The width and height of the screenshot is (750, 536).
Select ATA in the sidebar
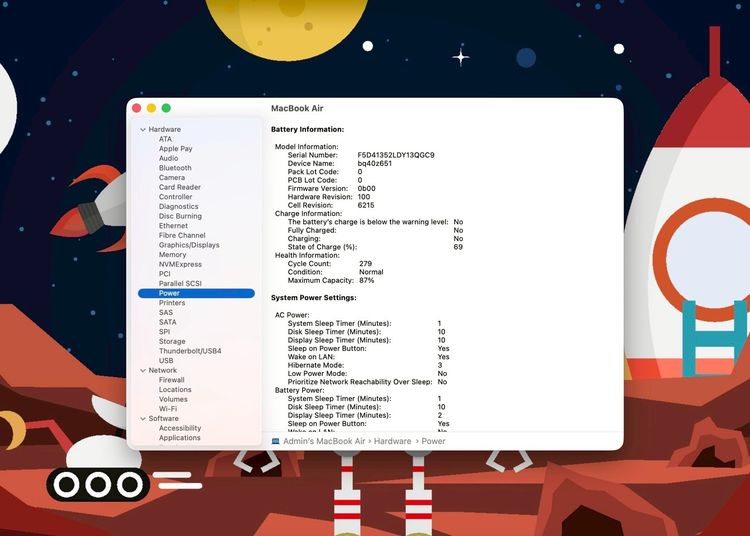pos(165,139)
